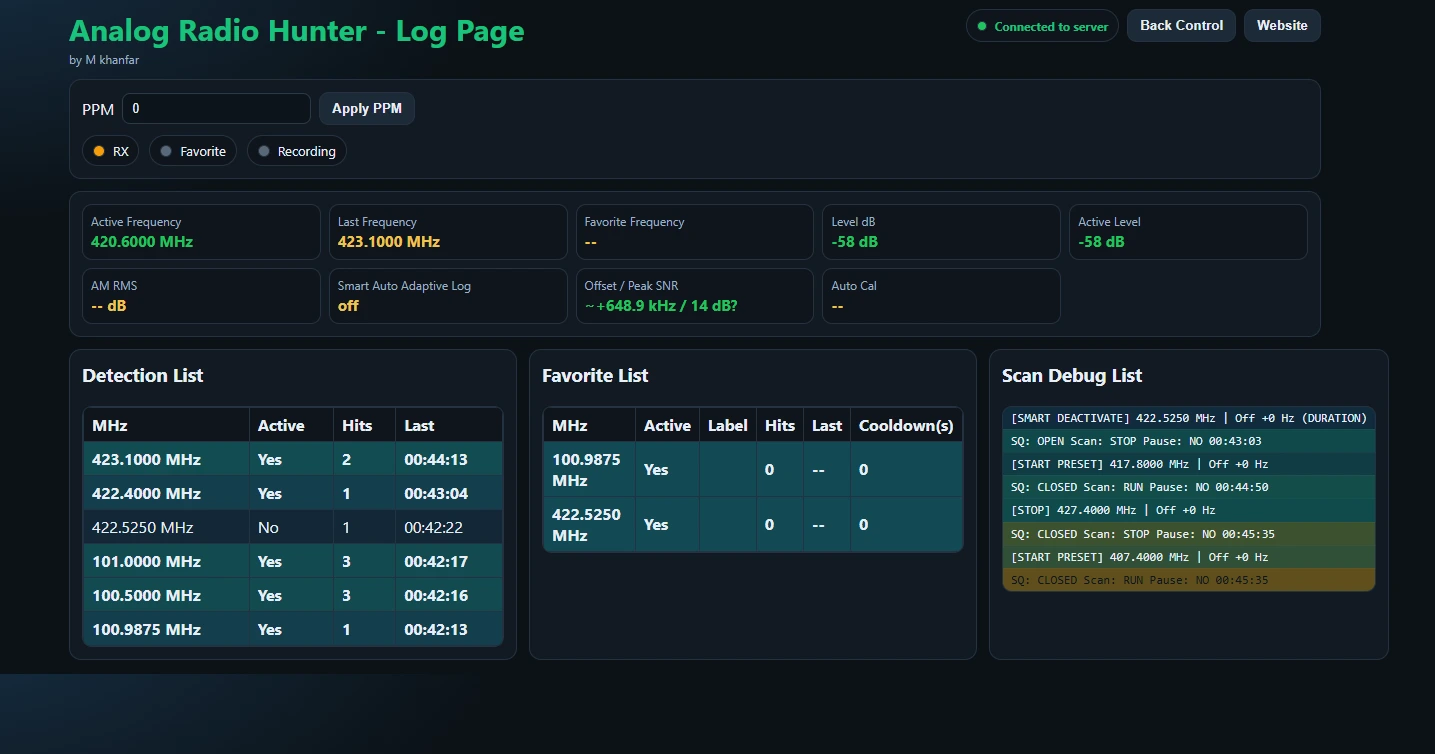Toggle the RX mode indicator pill

[110, 151]
